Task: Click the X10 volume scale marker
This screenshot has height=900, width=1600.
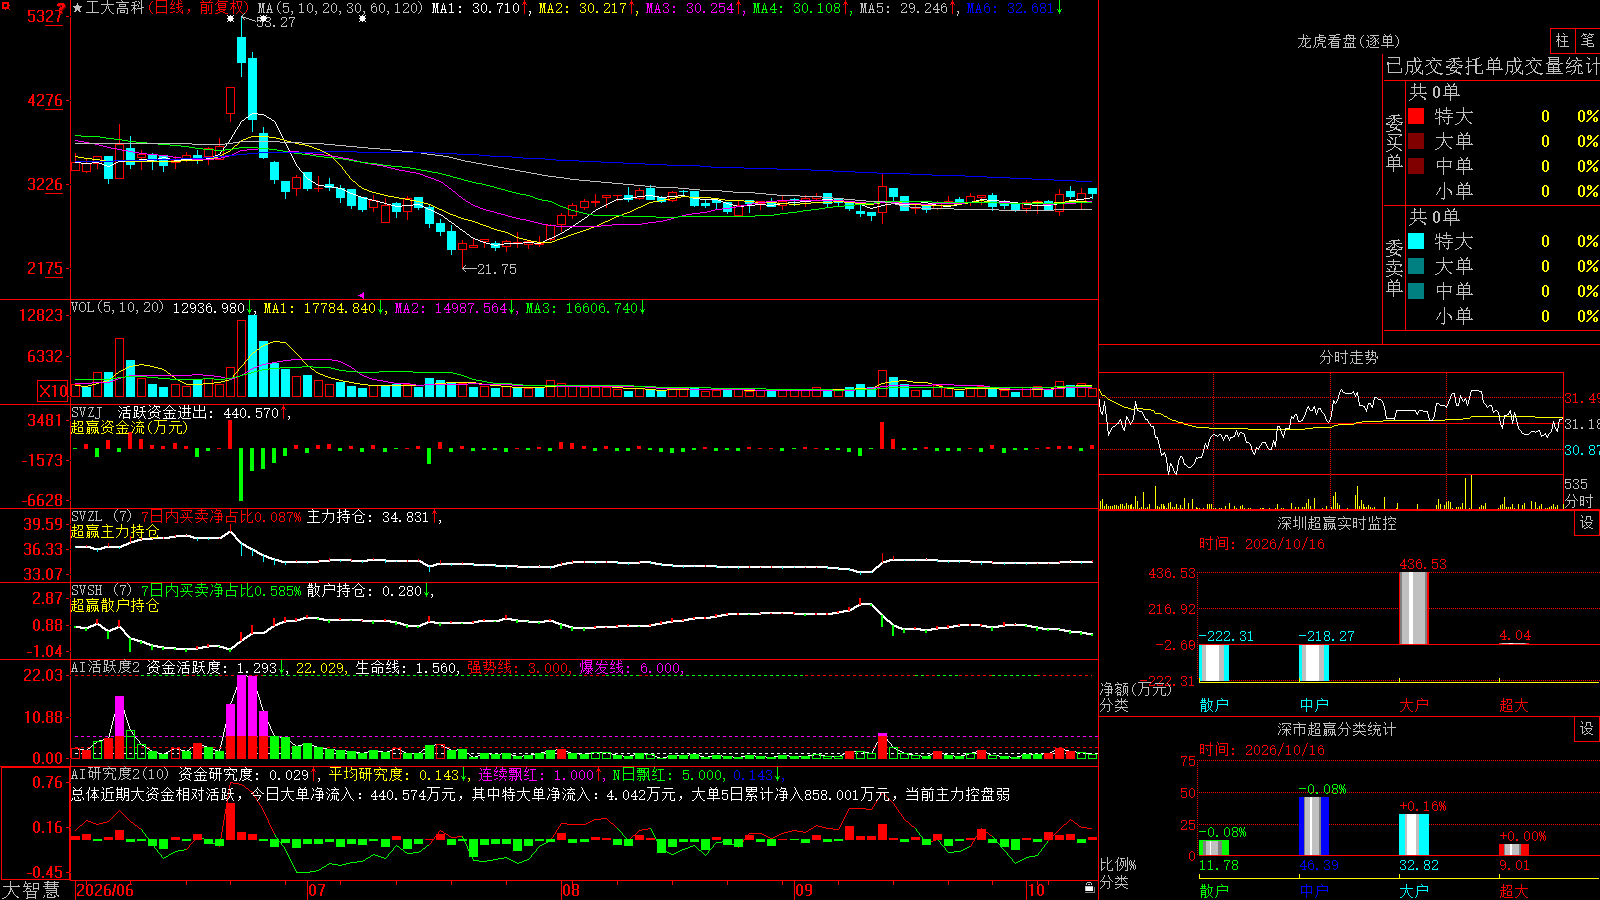Action: click(53, 391)
